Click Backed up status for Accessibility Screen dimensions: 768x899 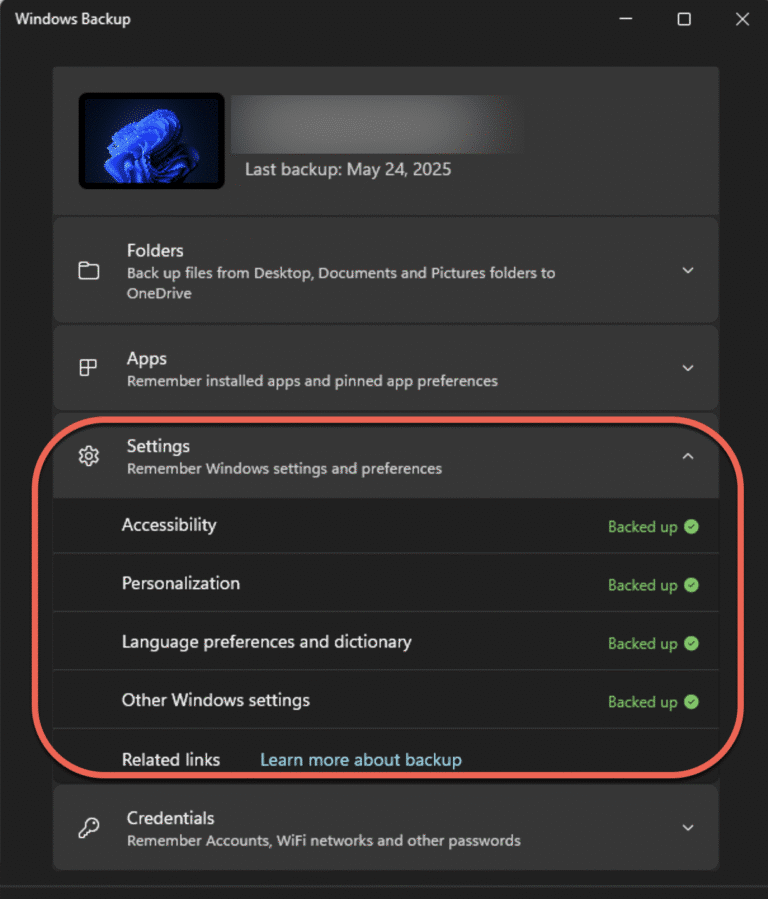pyautogui.click(x=642, y=527)
